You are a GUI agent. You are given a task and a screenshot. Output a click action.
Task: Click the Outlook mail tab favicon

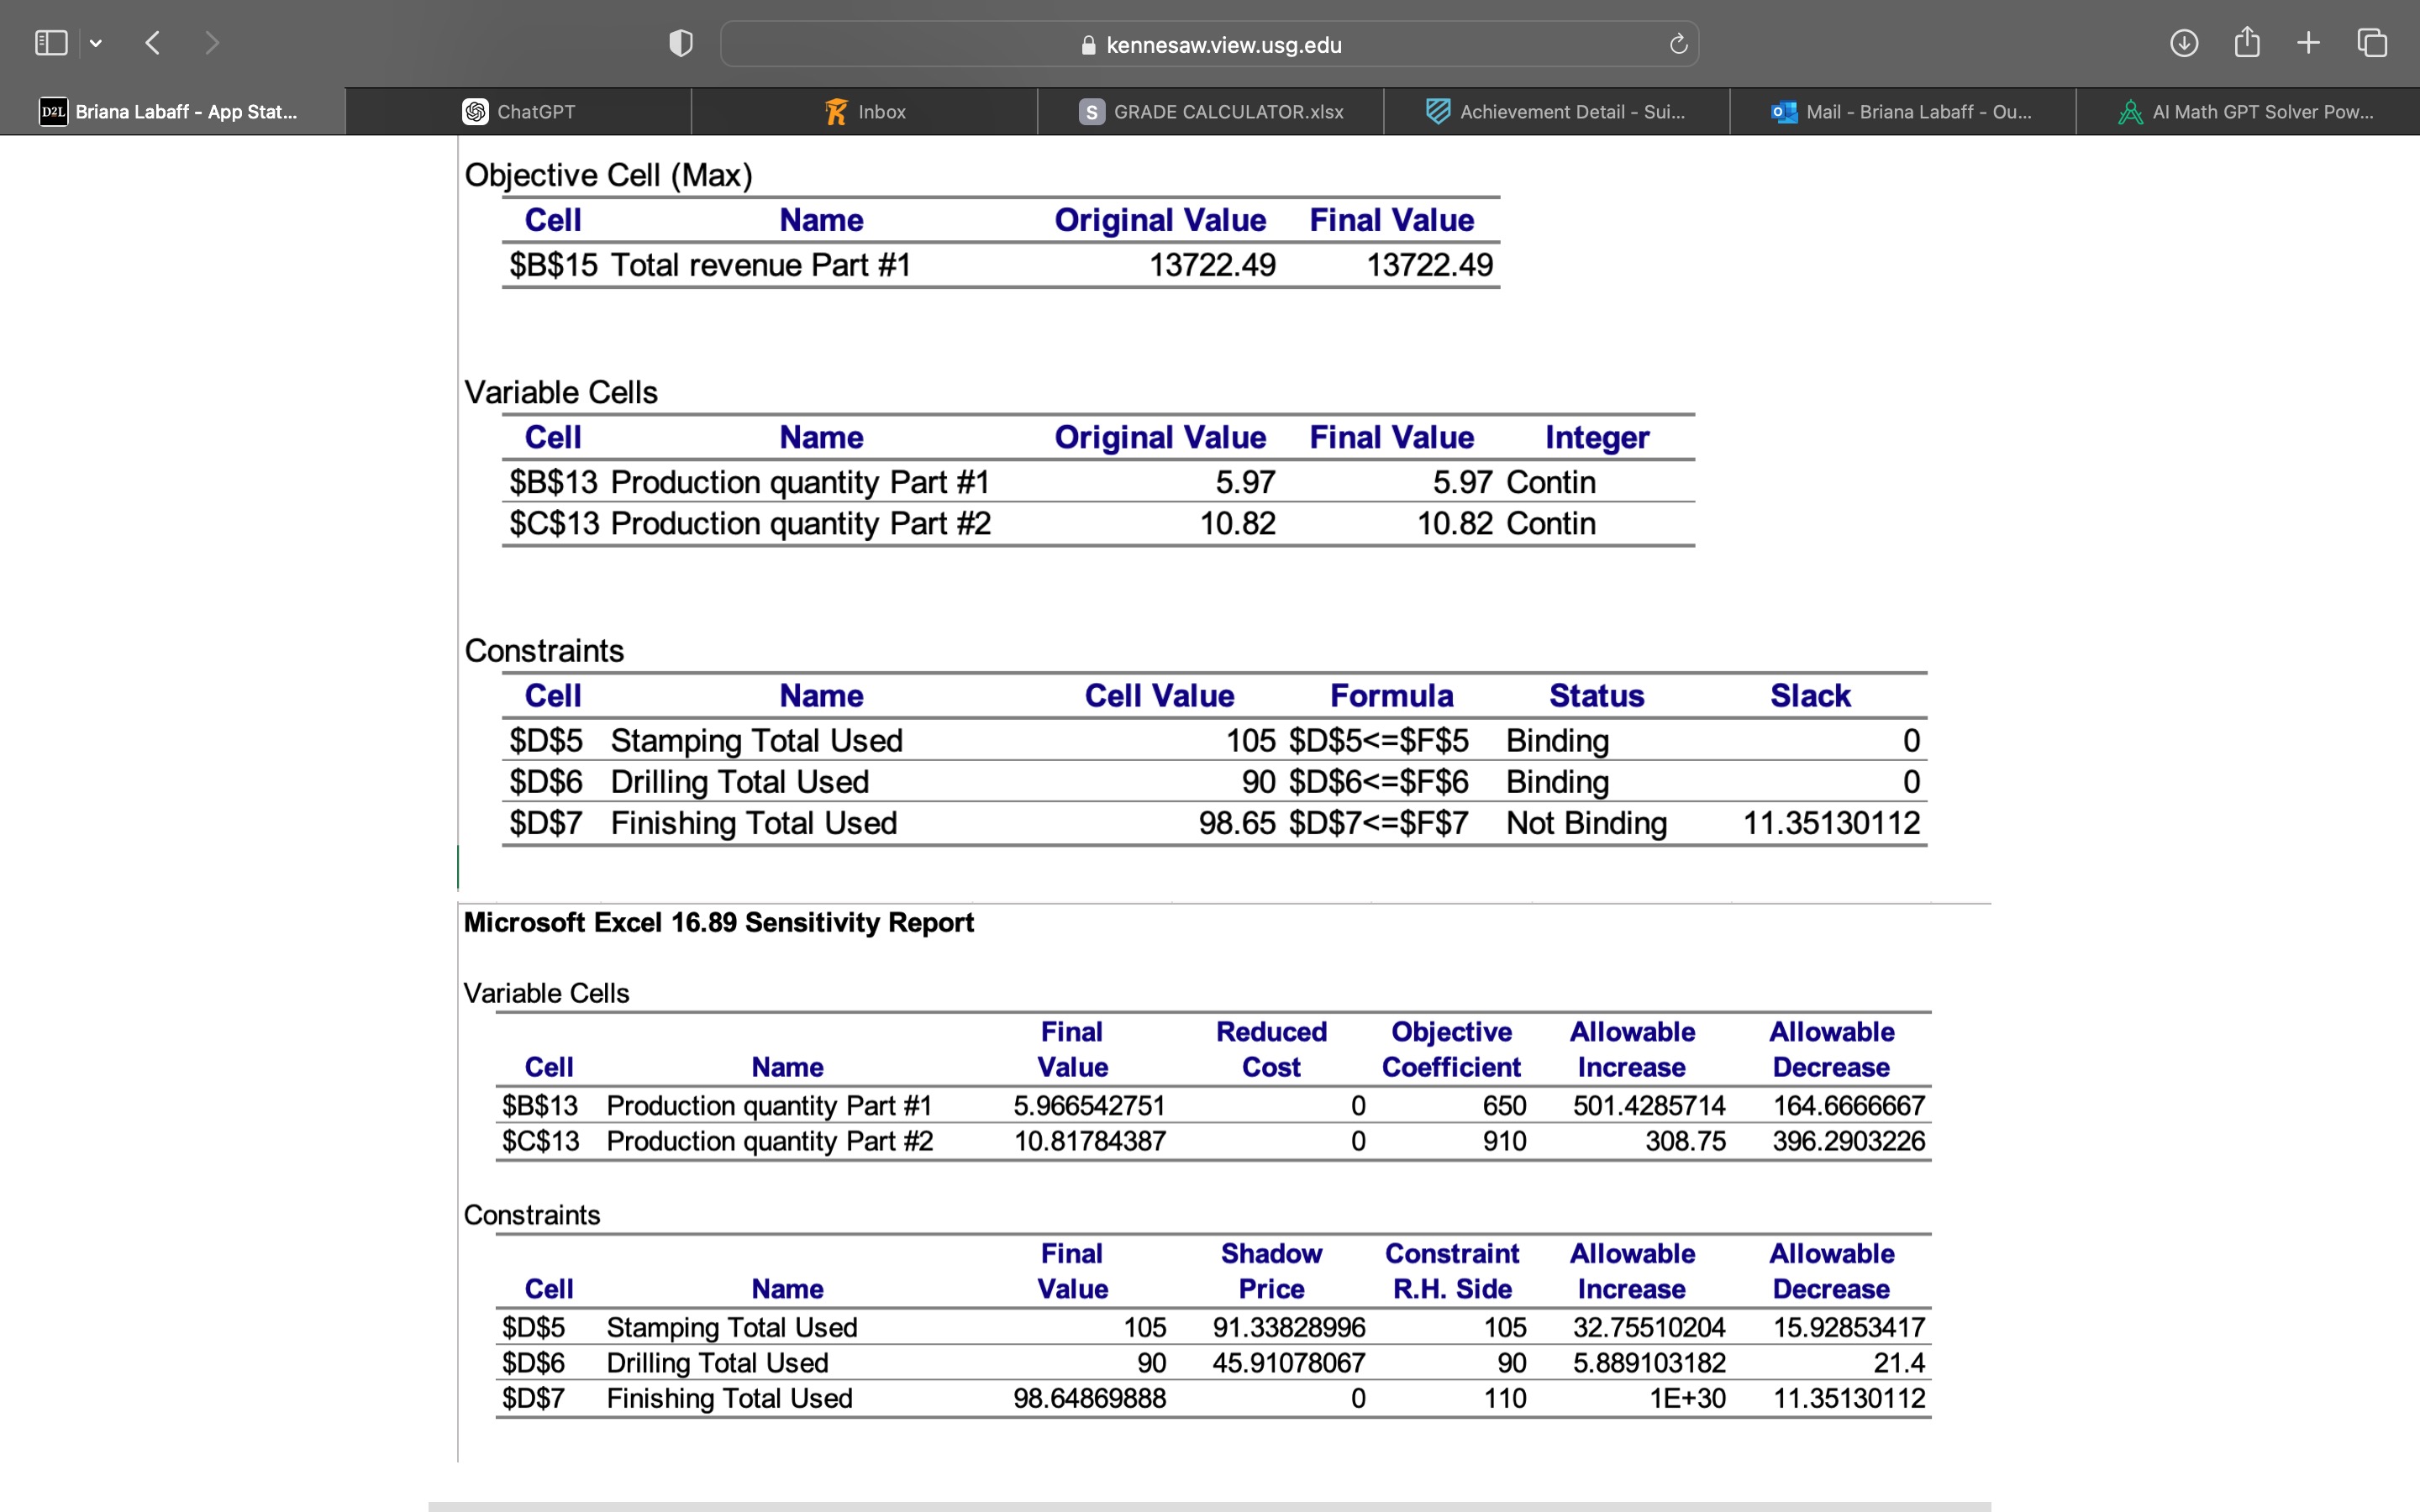pos(1784,112)
